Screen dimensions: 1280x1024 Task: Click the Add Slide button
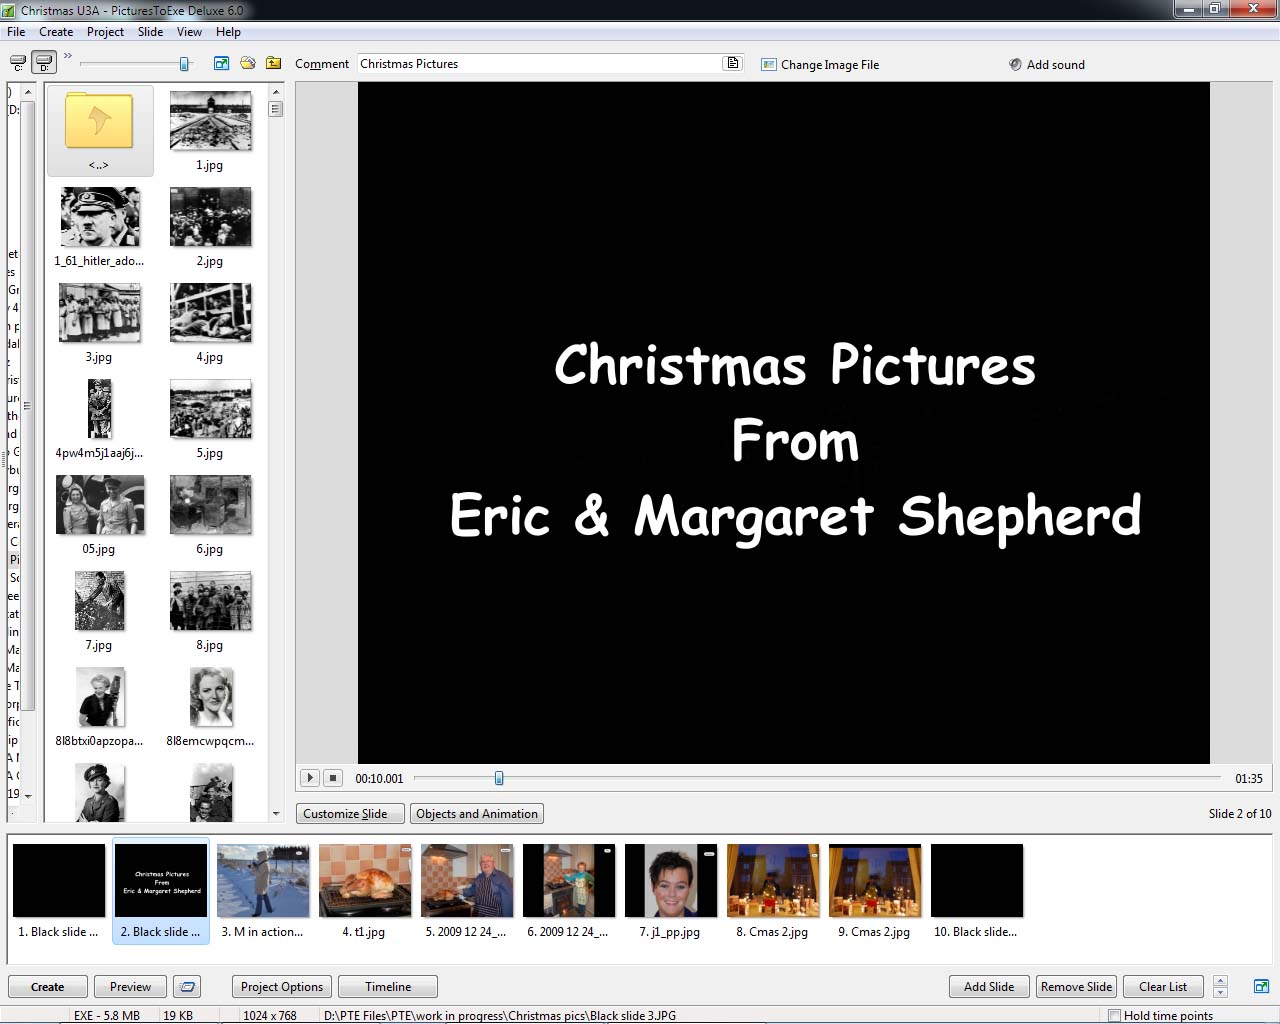(989, 986)
